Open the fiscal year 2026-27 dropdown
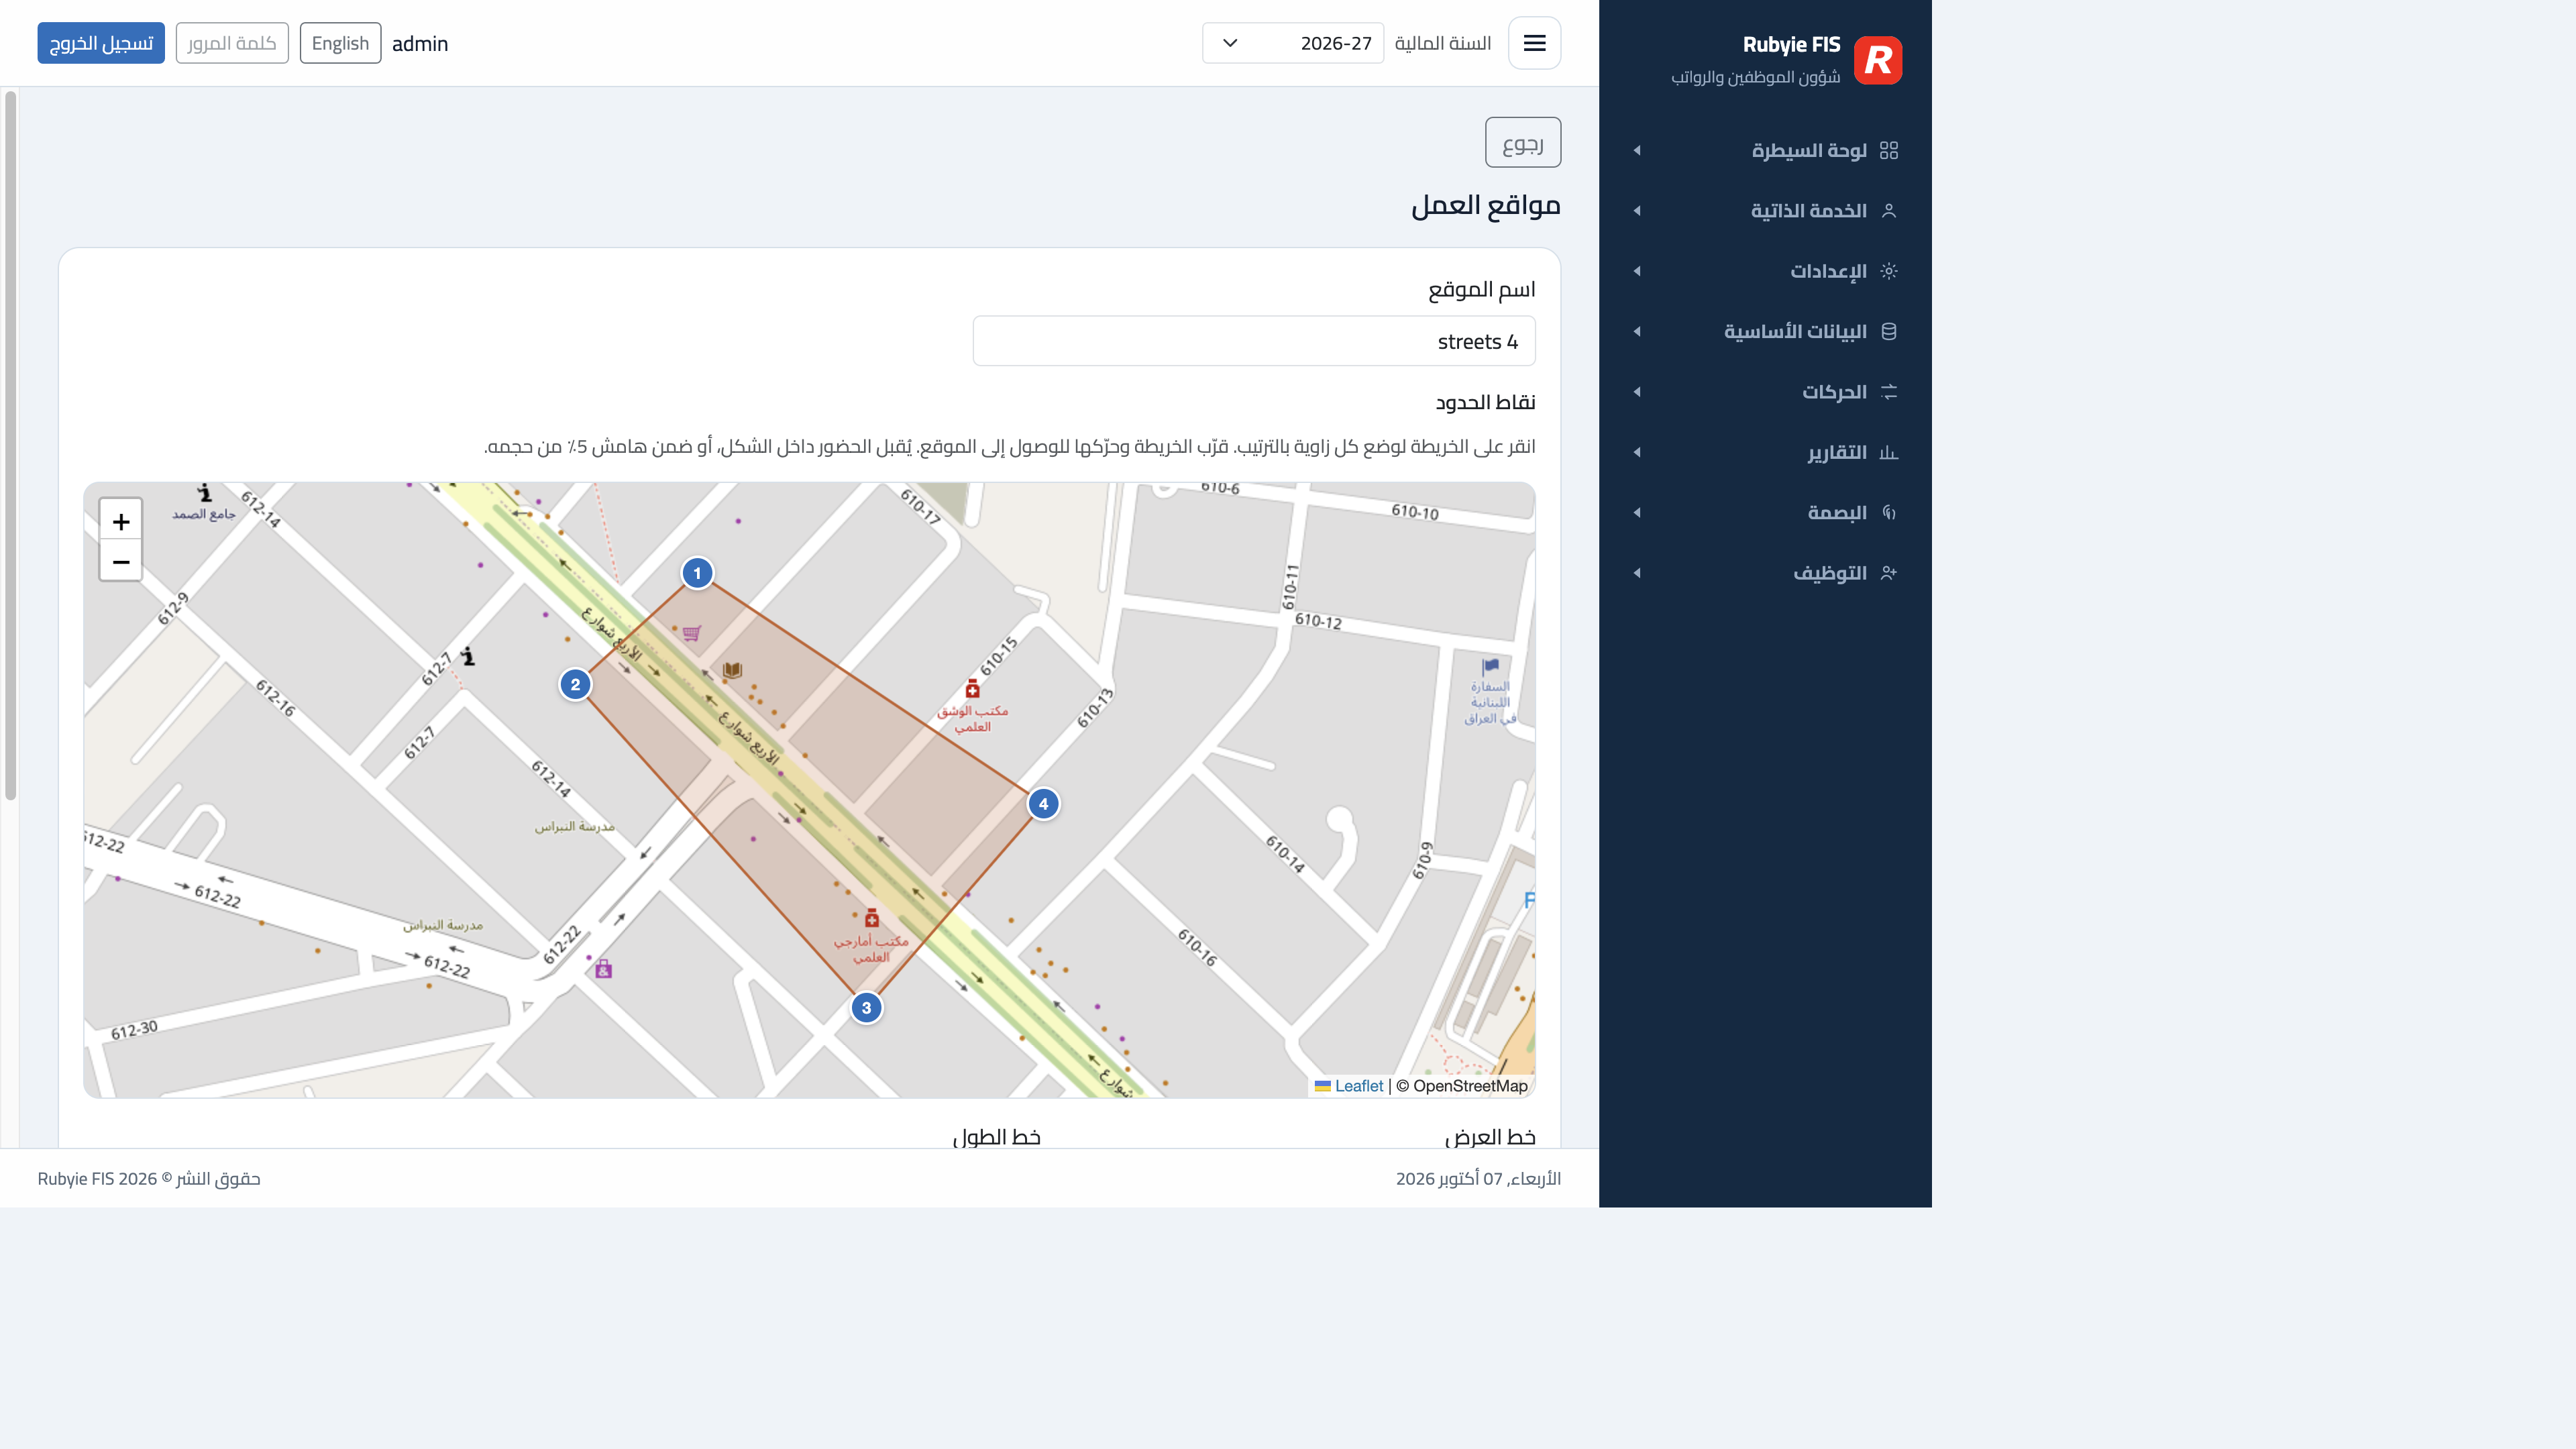Viewport: 2576px width, 1449px height. (x=1292, y=43)
